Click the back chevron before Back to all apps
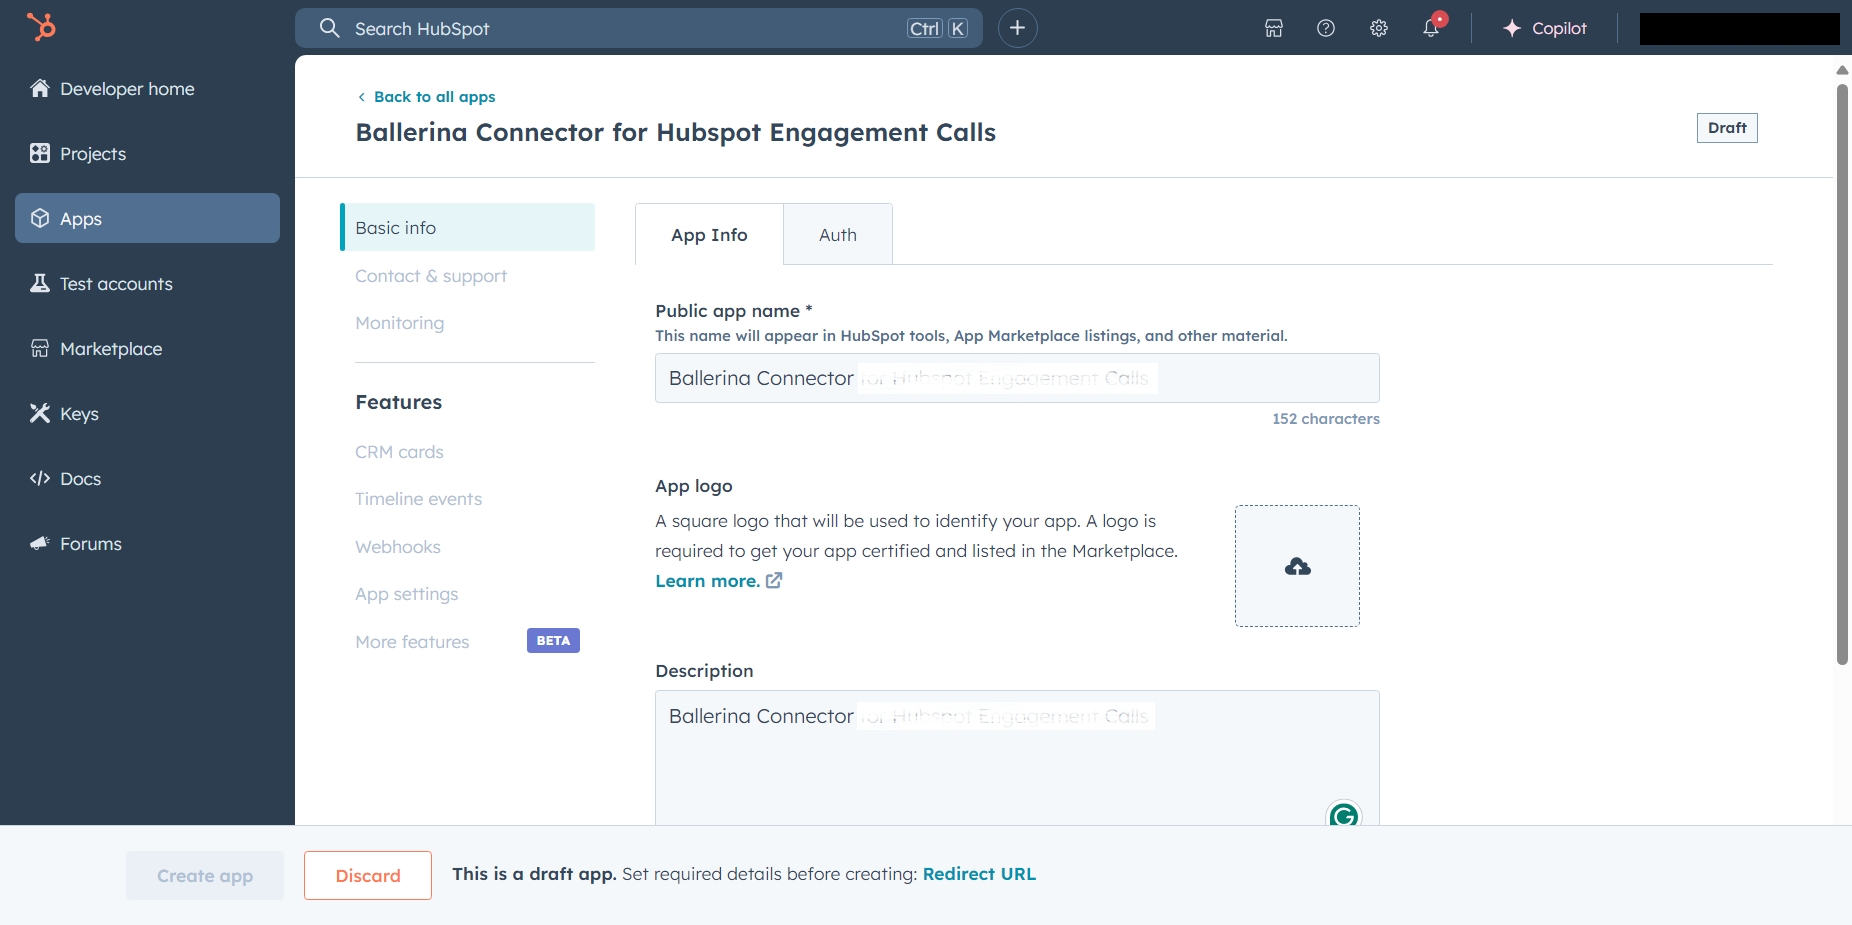Screen dimensions: 1852x925 [362, 97]
